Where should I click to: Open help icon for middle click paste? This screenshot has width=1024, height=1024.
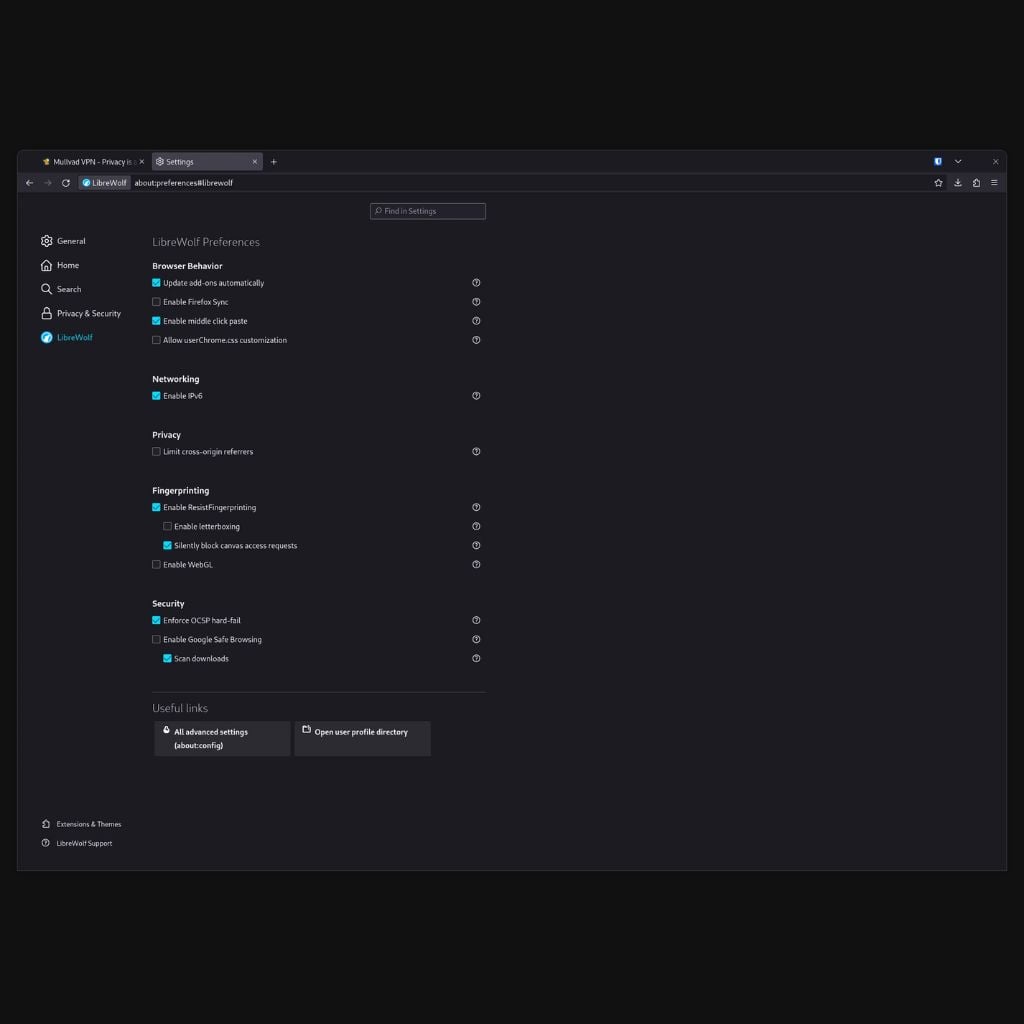[x=476, y=321]
